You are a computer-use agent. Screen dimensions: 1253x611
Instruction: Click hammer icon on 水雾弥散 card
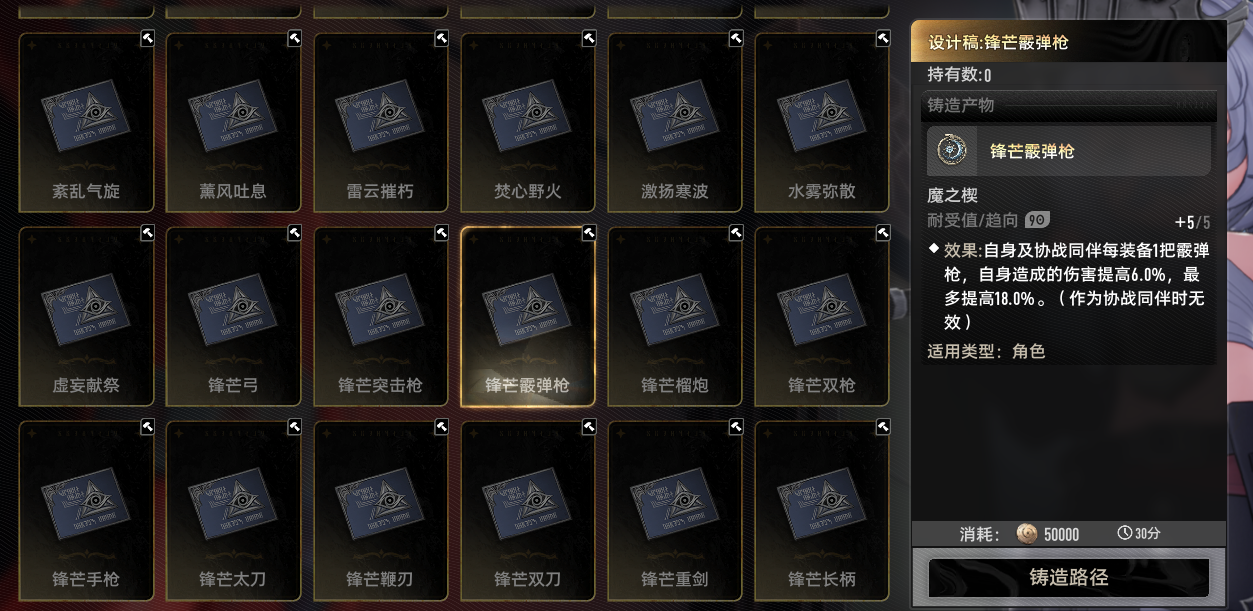coord(883,38)
